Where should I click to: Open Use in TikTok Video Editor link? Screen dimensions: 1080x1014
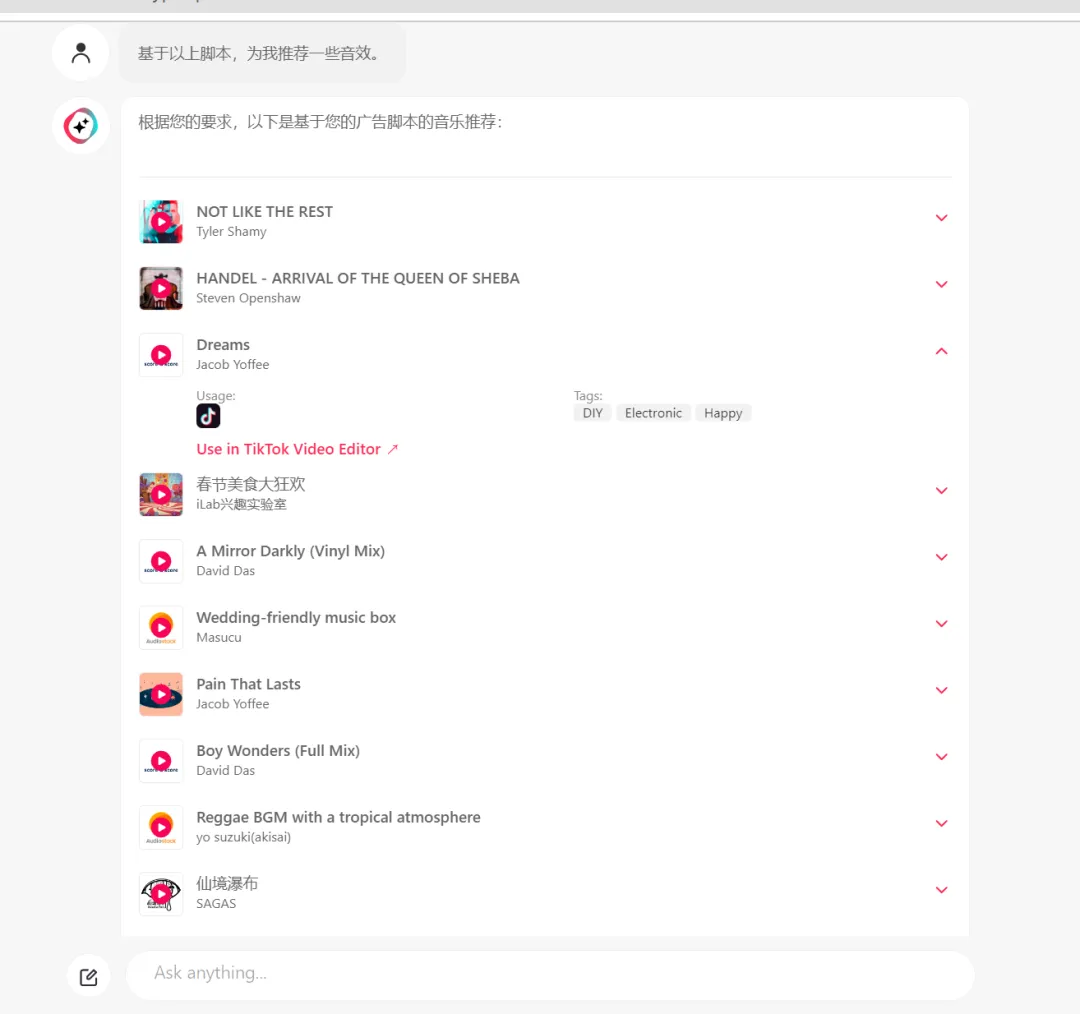click(x=297, y=449)
